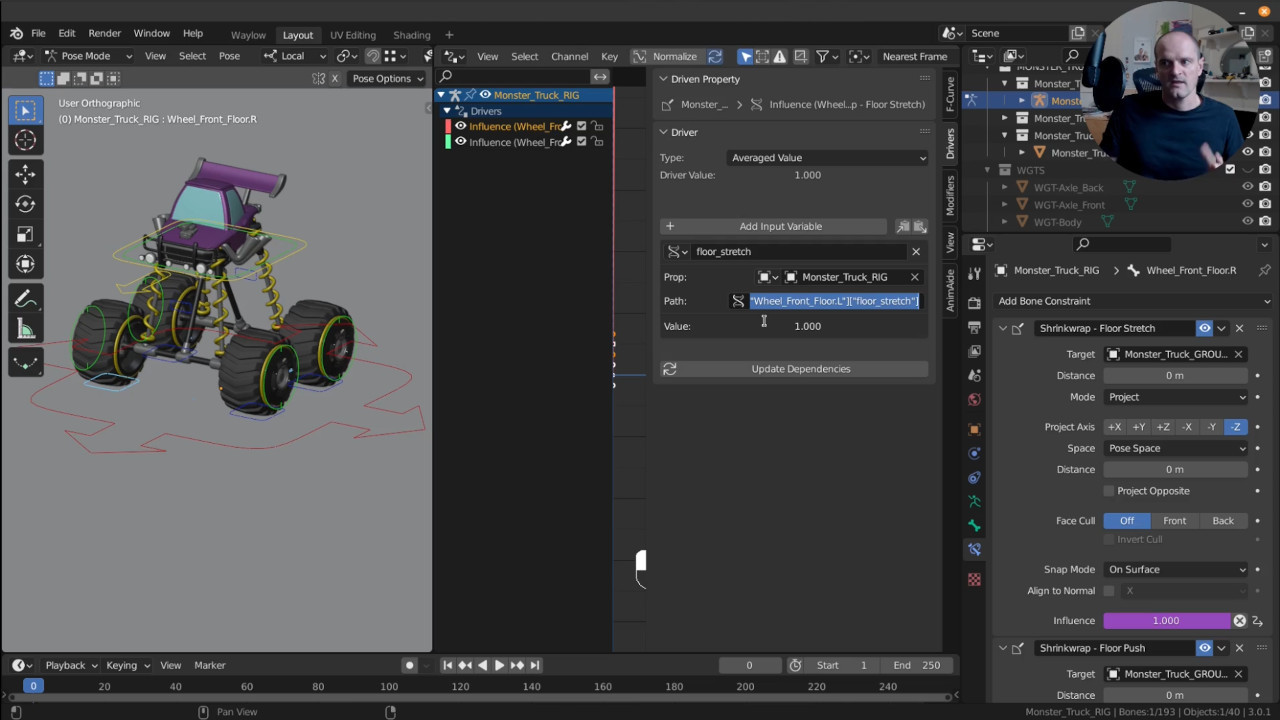Open the Object Data armature properties tab
This screenshot has width=1280, height=720.
point(975,501)
